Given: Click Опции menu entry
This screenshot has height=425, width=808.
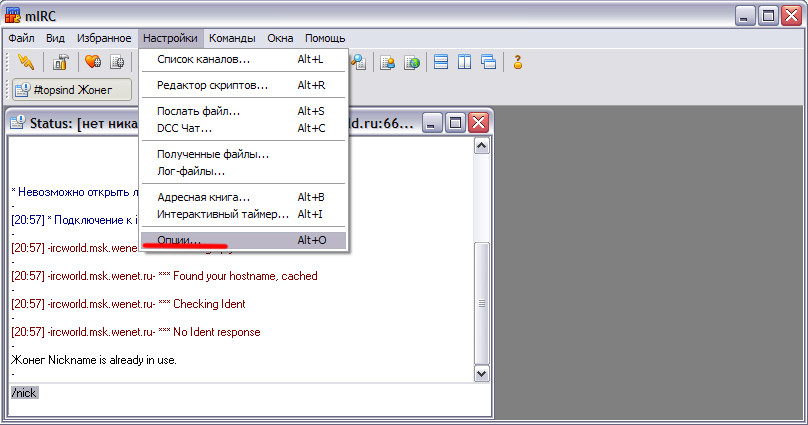Looking at the screenshot, I should tap(243, 240).
